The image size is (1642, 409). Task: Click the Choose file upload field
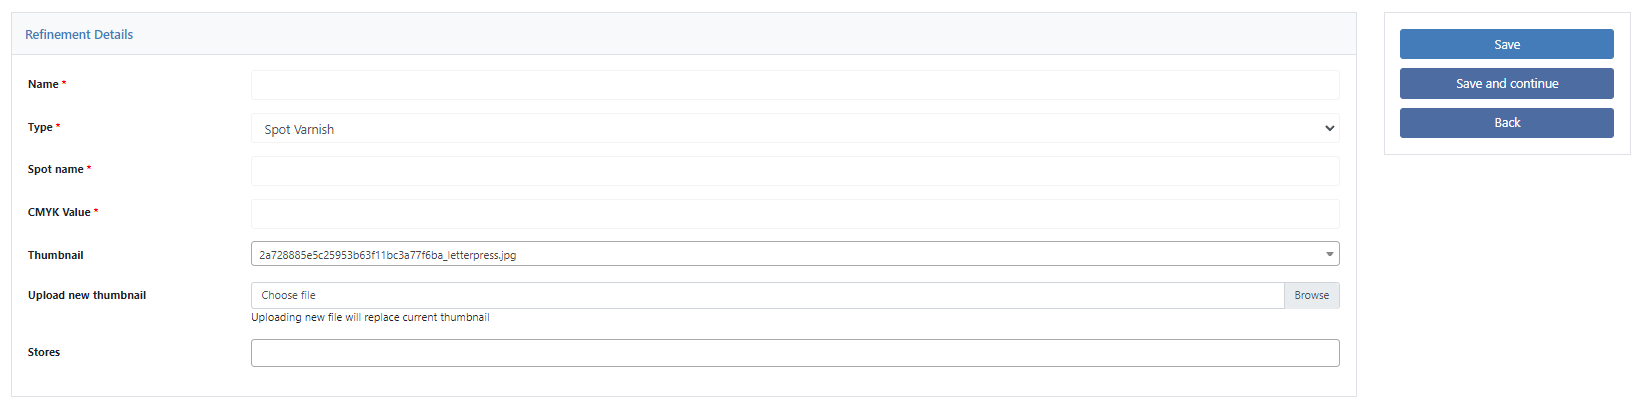[767, 295]
